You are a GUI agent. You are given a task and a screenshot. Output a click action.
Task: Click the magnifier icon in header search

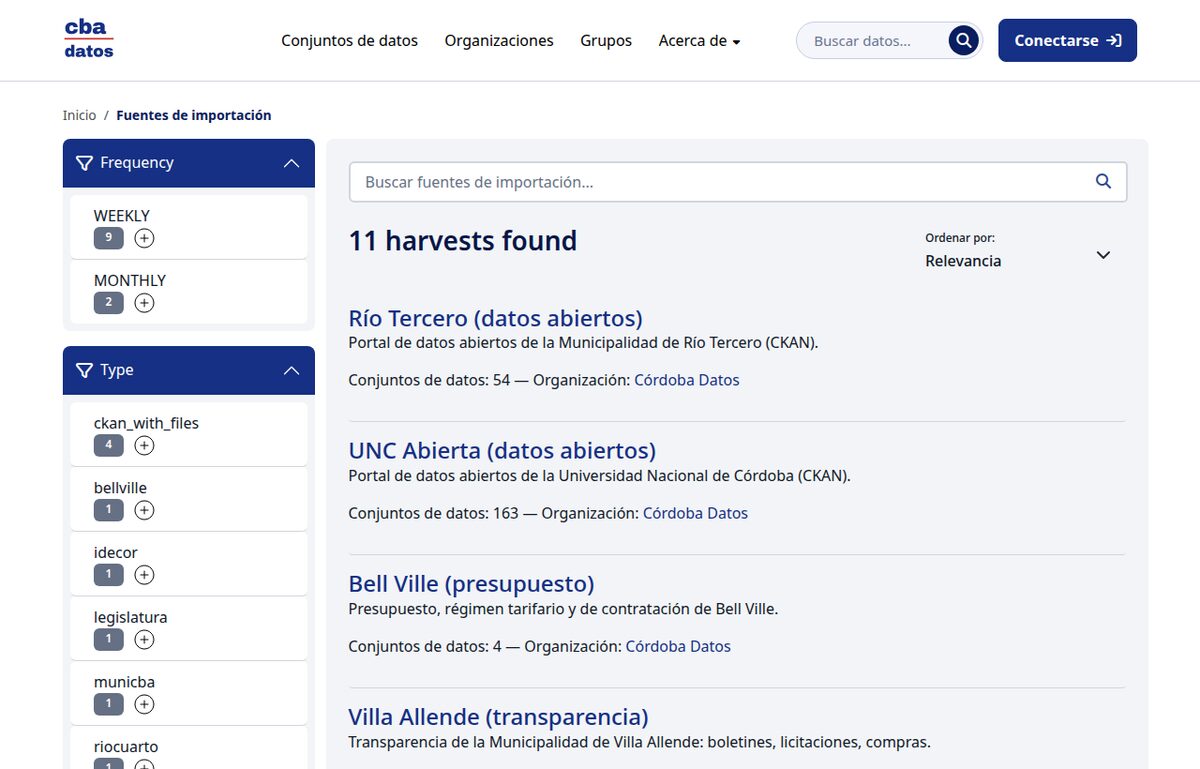coord(963,41)
